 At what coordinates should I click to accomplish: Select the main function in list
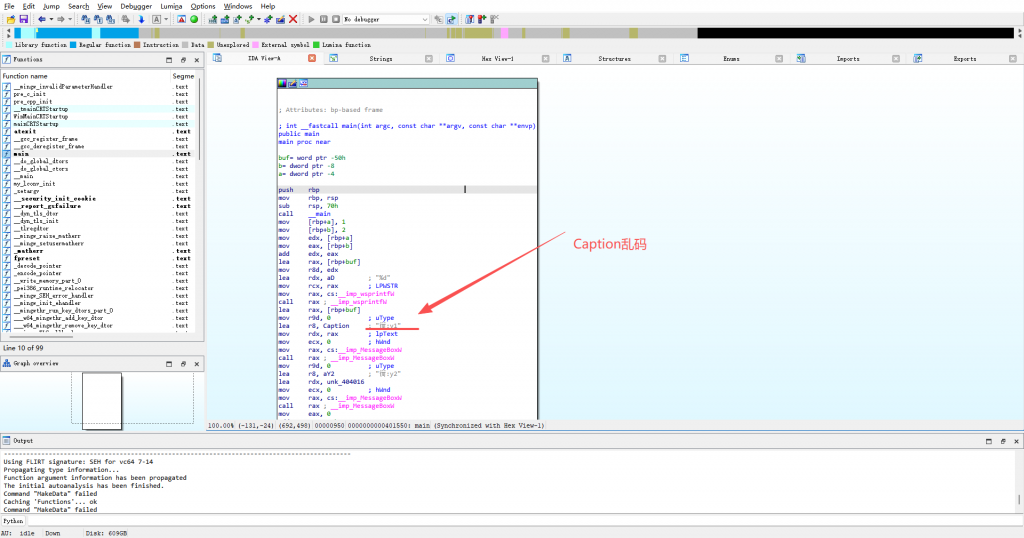22,154
